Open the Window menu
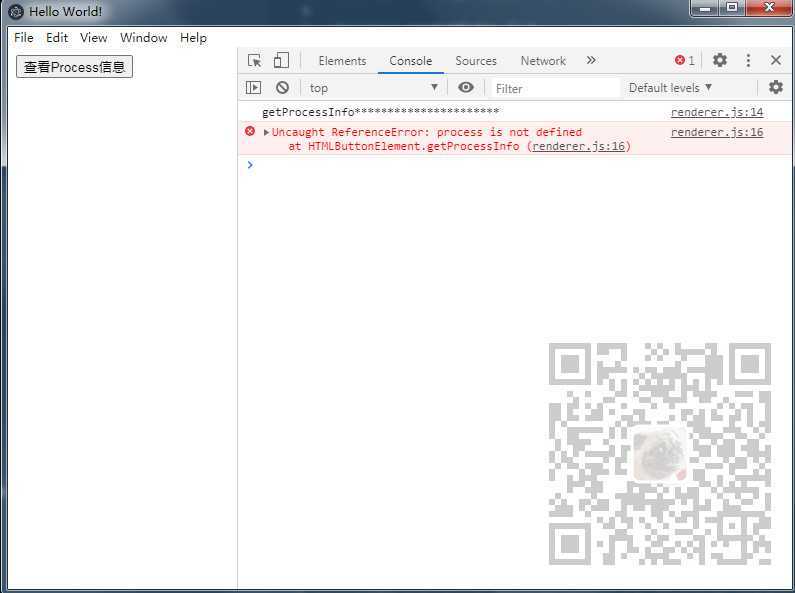The width and height of the screenshot is (795, 593). 143,38
